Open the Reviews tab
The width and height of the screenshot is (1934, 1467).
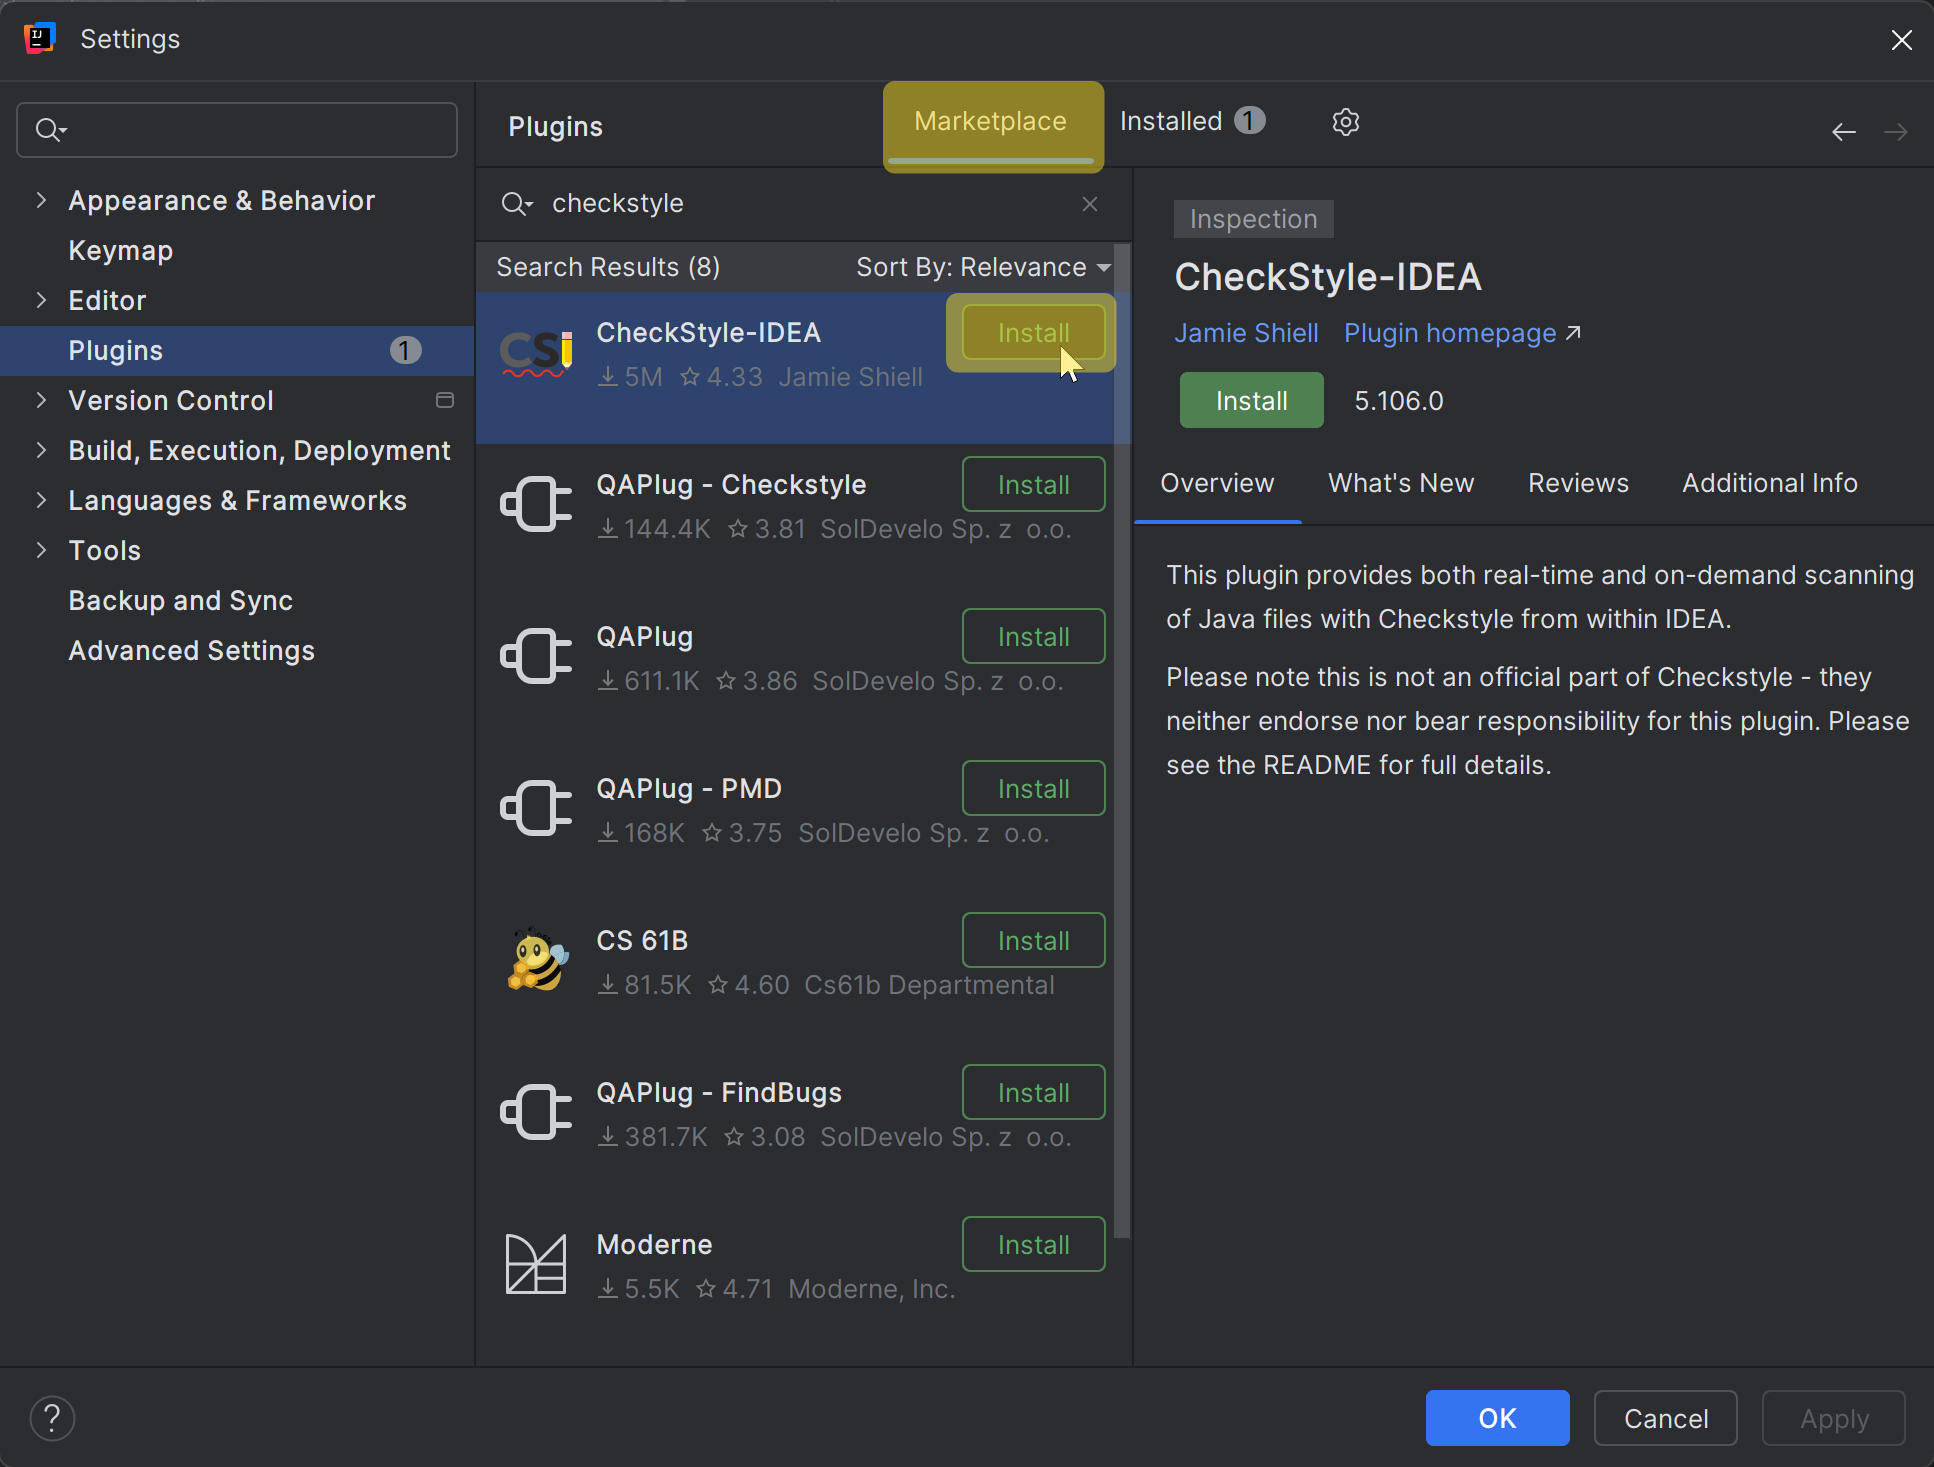(1578, 484)
